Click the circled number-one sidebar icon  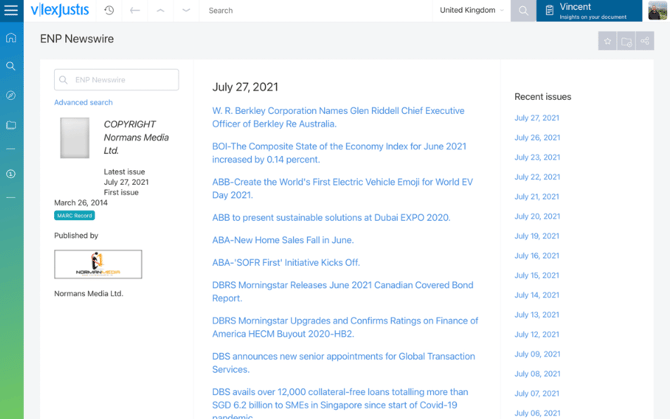[x=11, y=174]
